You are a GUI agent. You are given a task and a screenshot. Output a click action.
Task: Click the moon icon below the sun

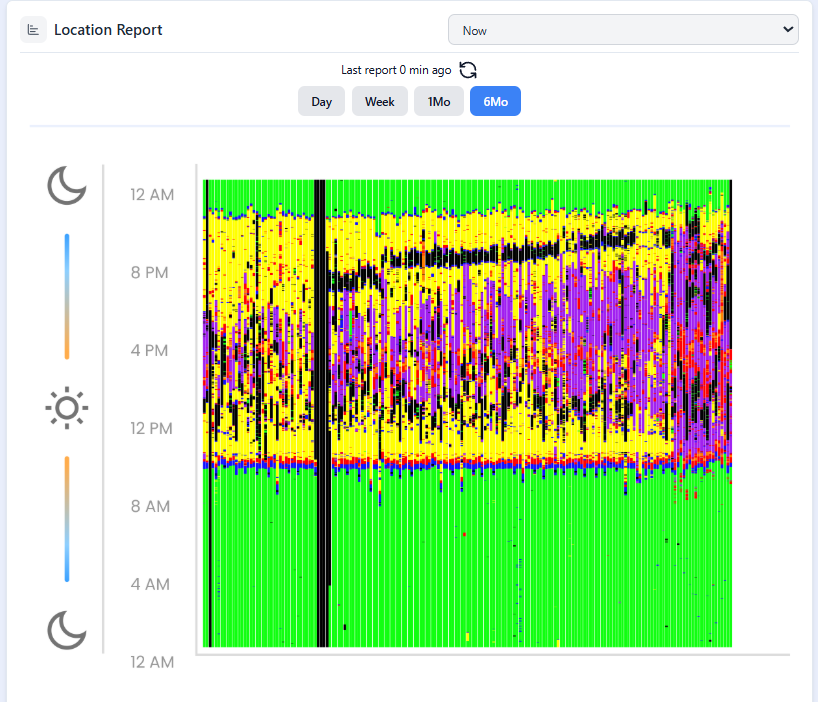tap(67, 630)
